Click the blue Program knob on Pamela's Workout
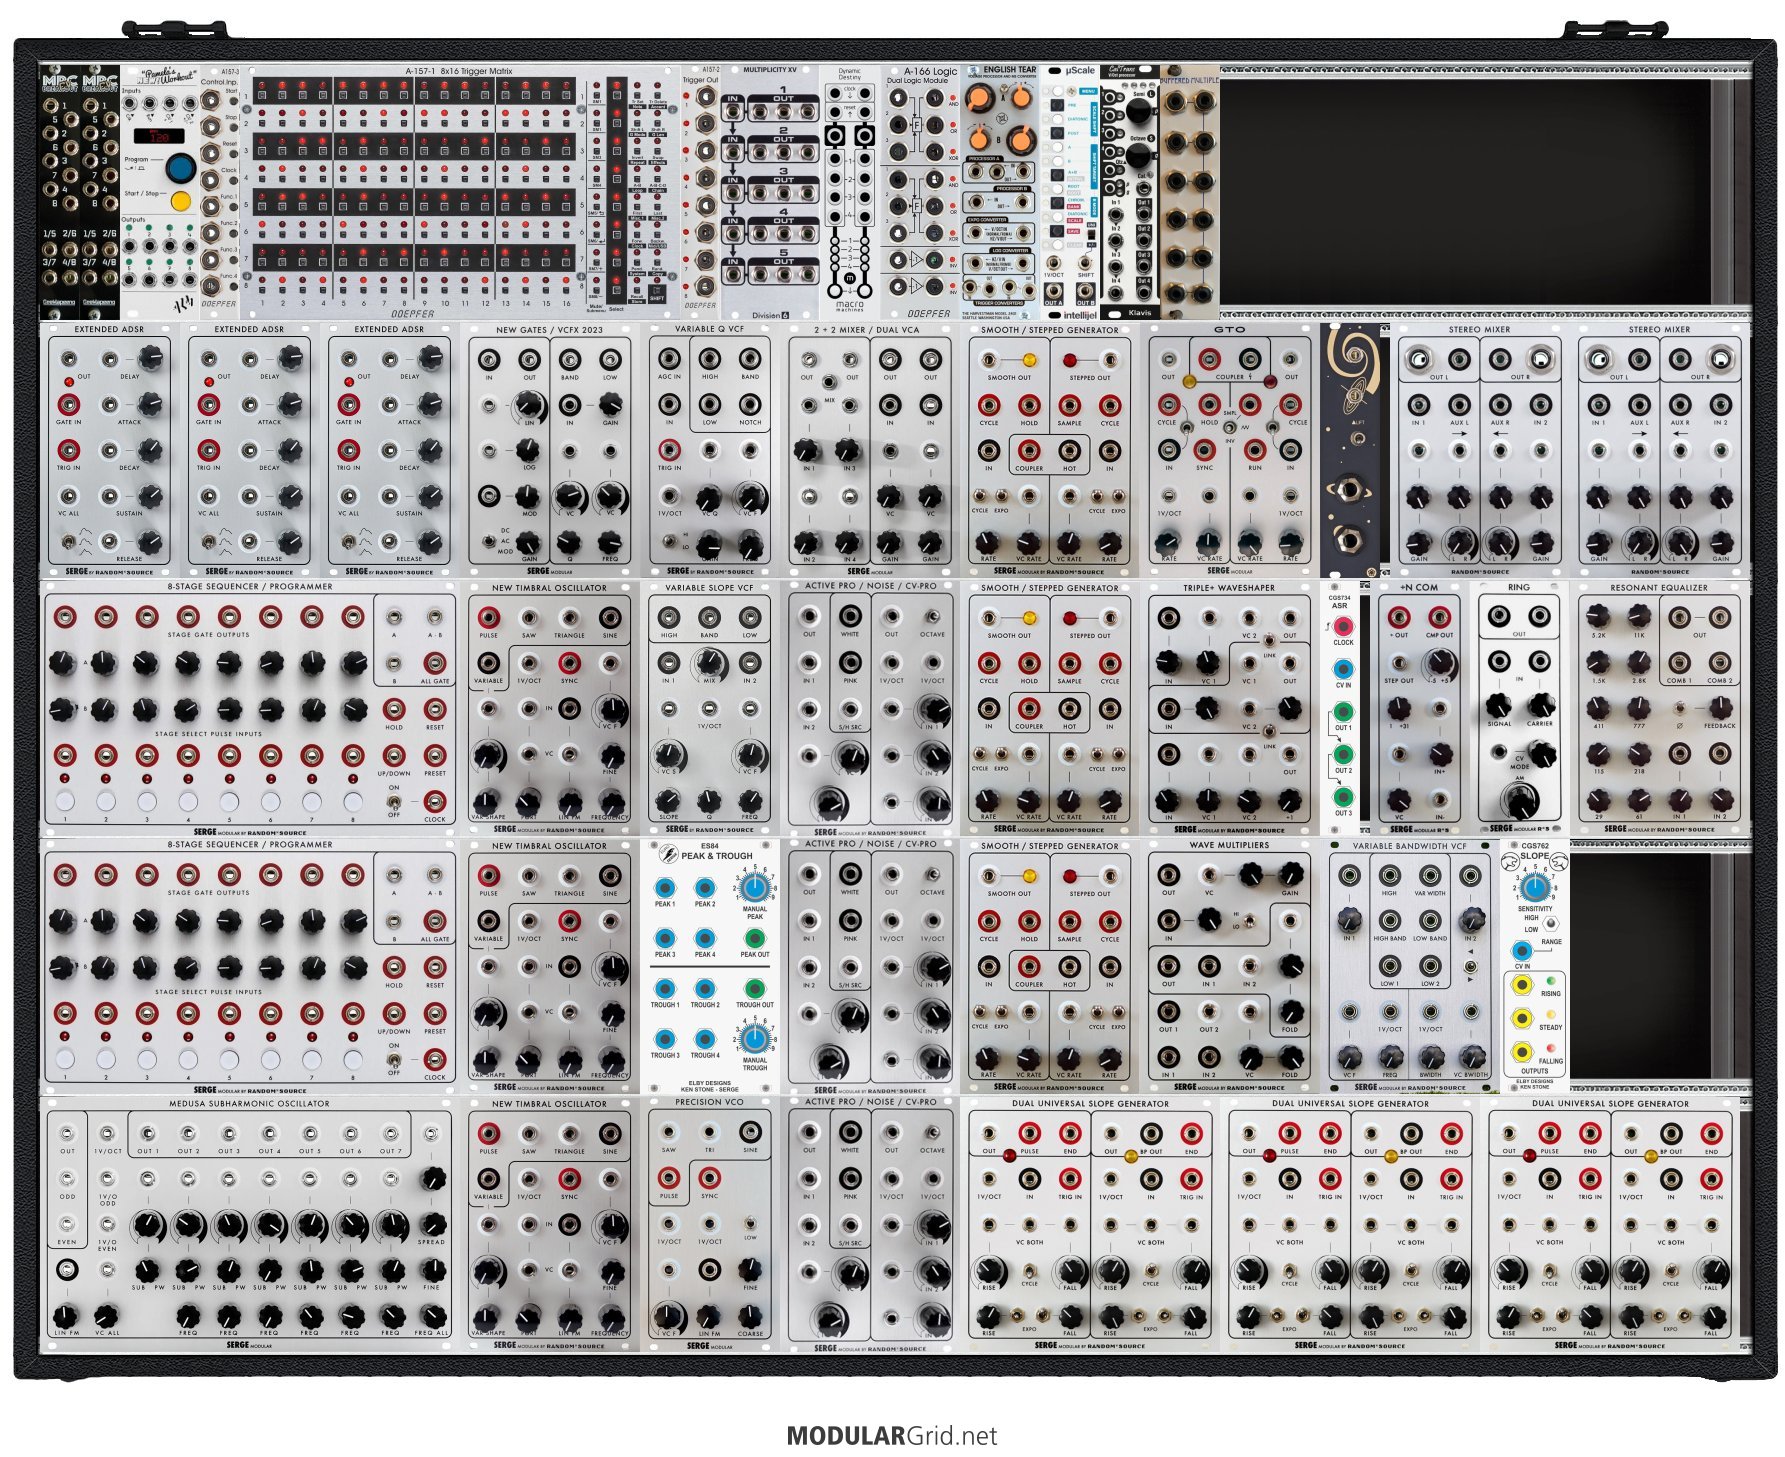 click(180, 166)
